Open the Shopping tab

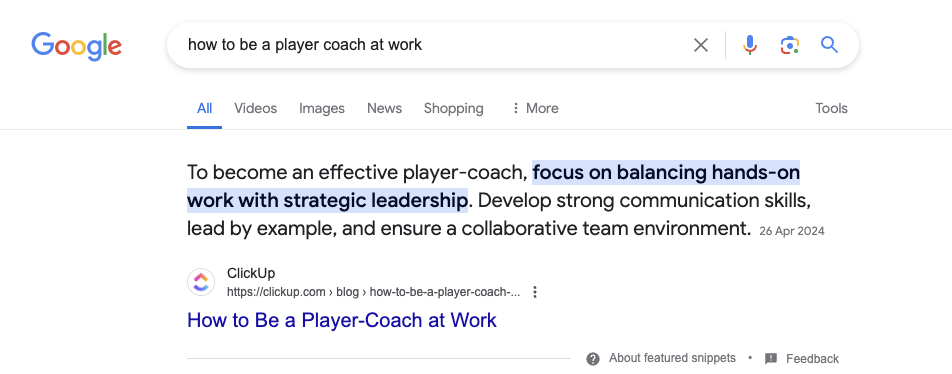click(454, 108)
